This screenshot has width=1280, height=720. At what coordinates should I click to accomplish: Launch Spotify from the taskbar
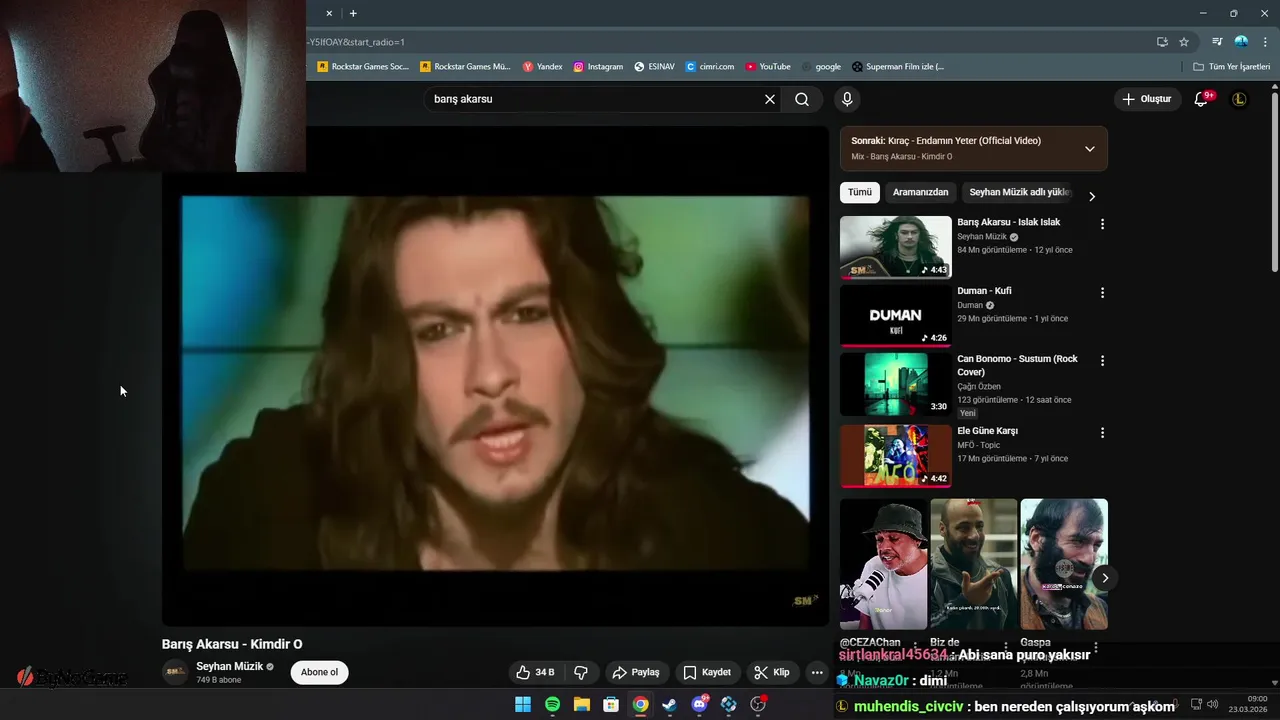pos(552,704)
